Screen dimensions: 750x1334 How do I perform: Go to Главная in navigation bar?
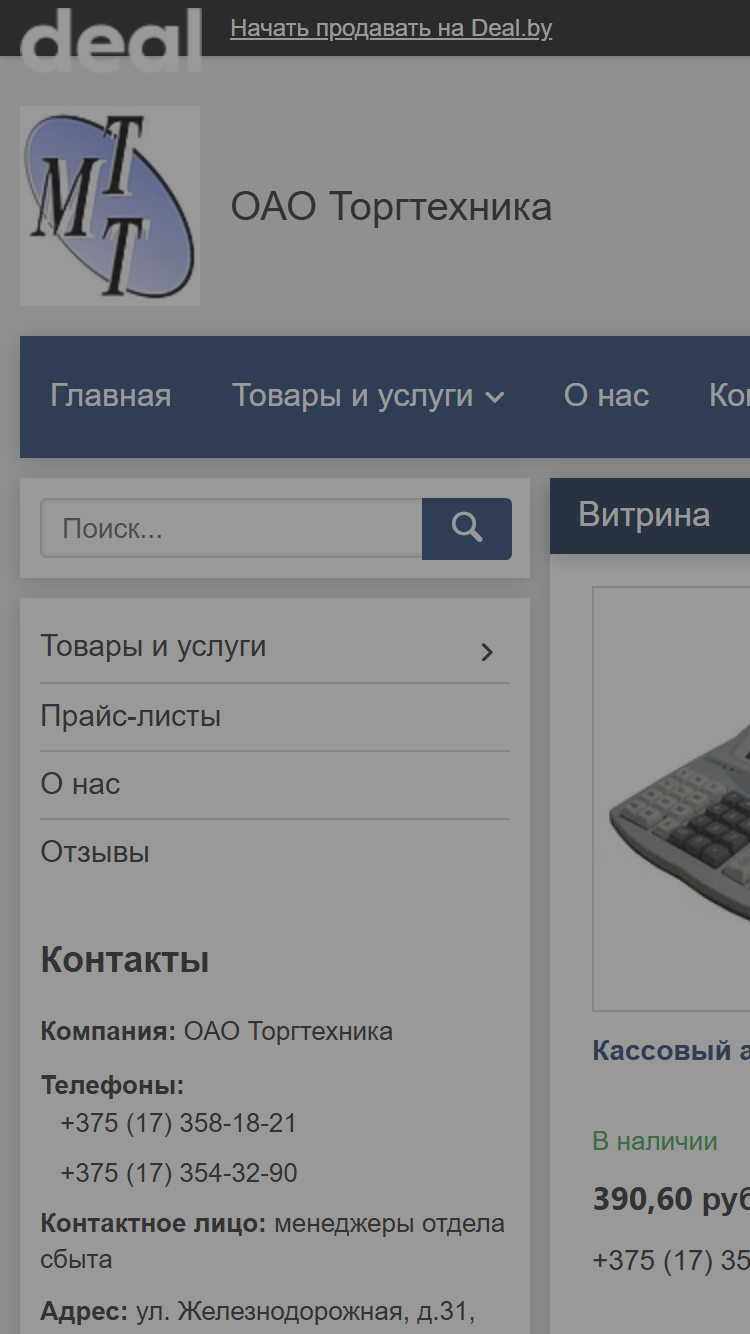pyautogui.click(x=111, y=396)
